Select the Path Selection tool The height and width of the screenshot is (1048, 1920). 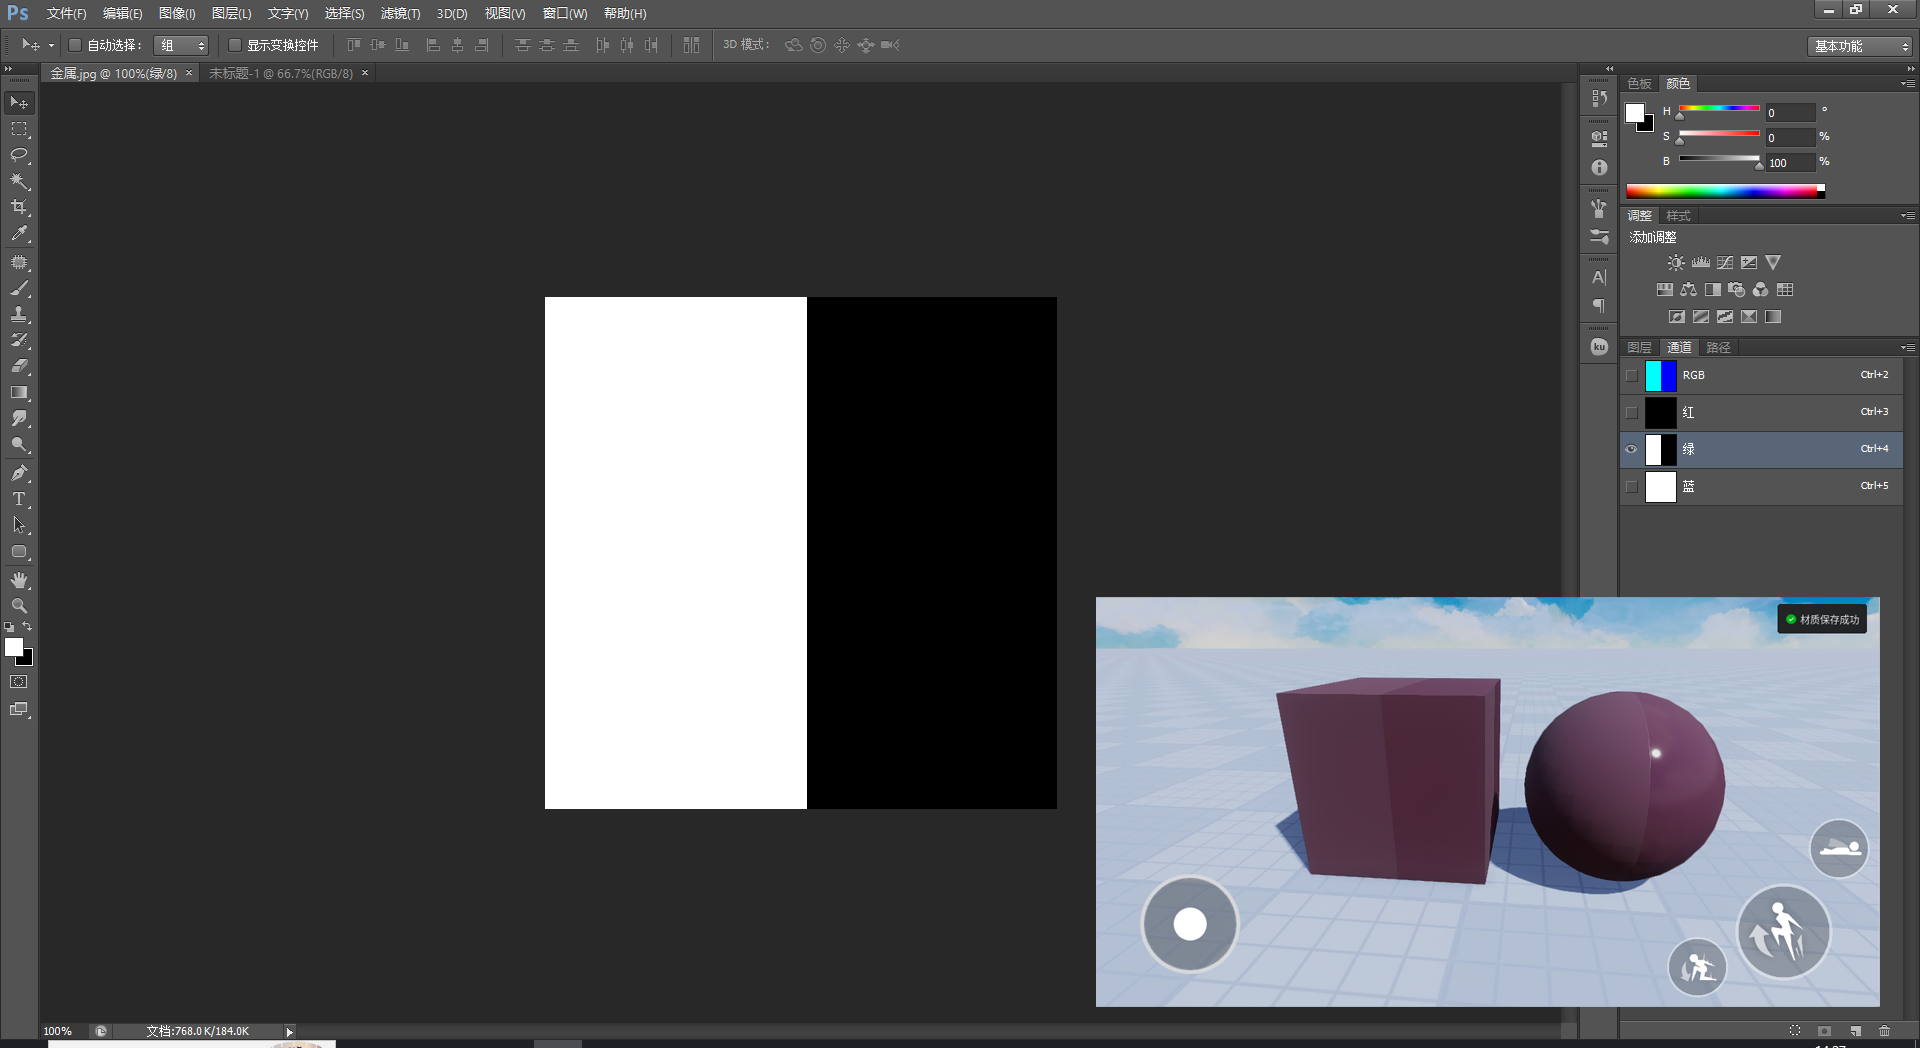tap(19, 525)
